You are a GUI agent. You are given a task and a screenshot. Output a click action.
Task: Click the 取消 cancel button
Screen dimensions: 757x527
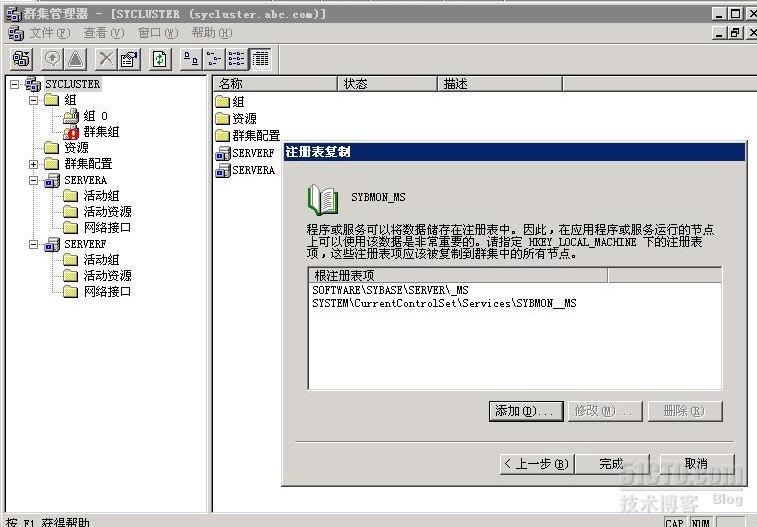pos(697,464)
